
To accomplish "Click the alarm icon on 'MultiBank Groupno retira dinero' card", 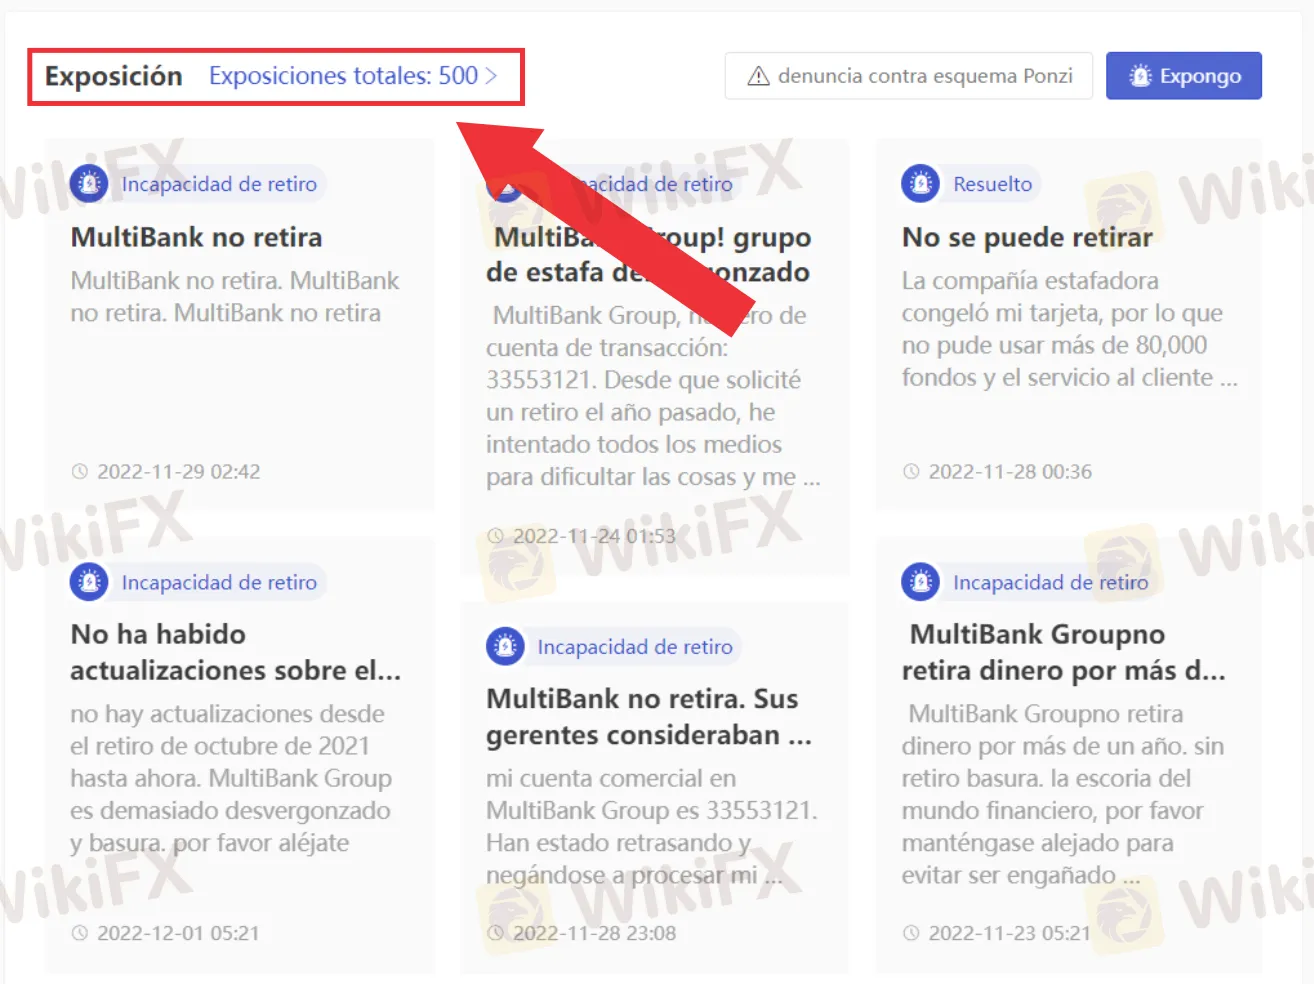I will coord(921,581).
